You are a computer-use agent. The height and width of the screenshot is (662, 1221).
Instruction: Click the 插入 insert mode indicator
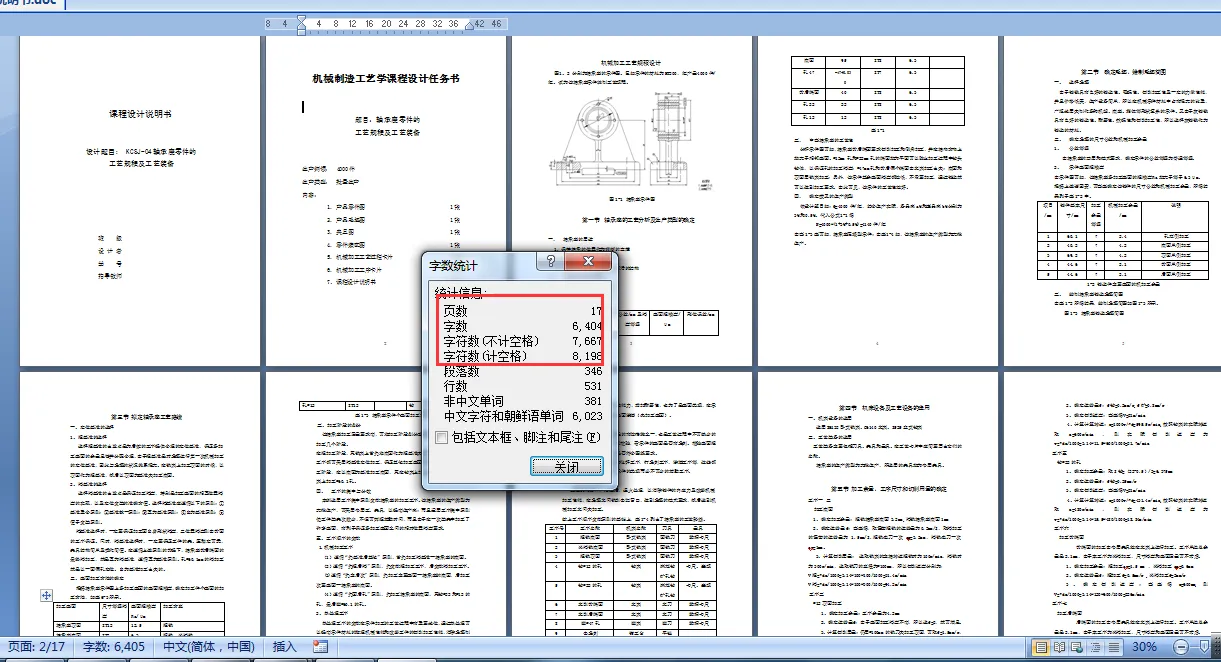tap(285, 647)
